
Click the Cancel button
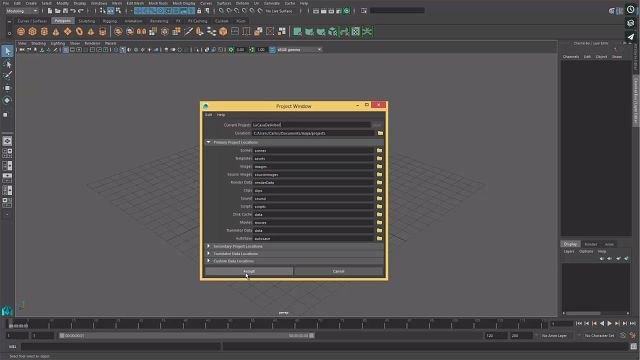click(x=338, y=271)
